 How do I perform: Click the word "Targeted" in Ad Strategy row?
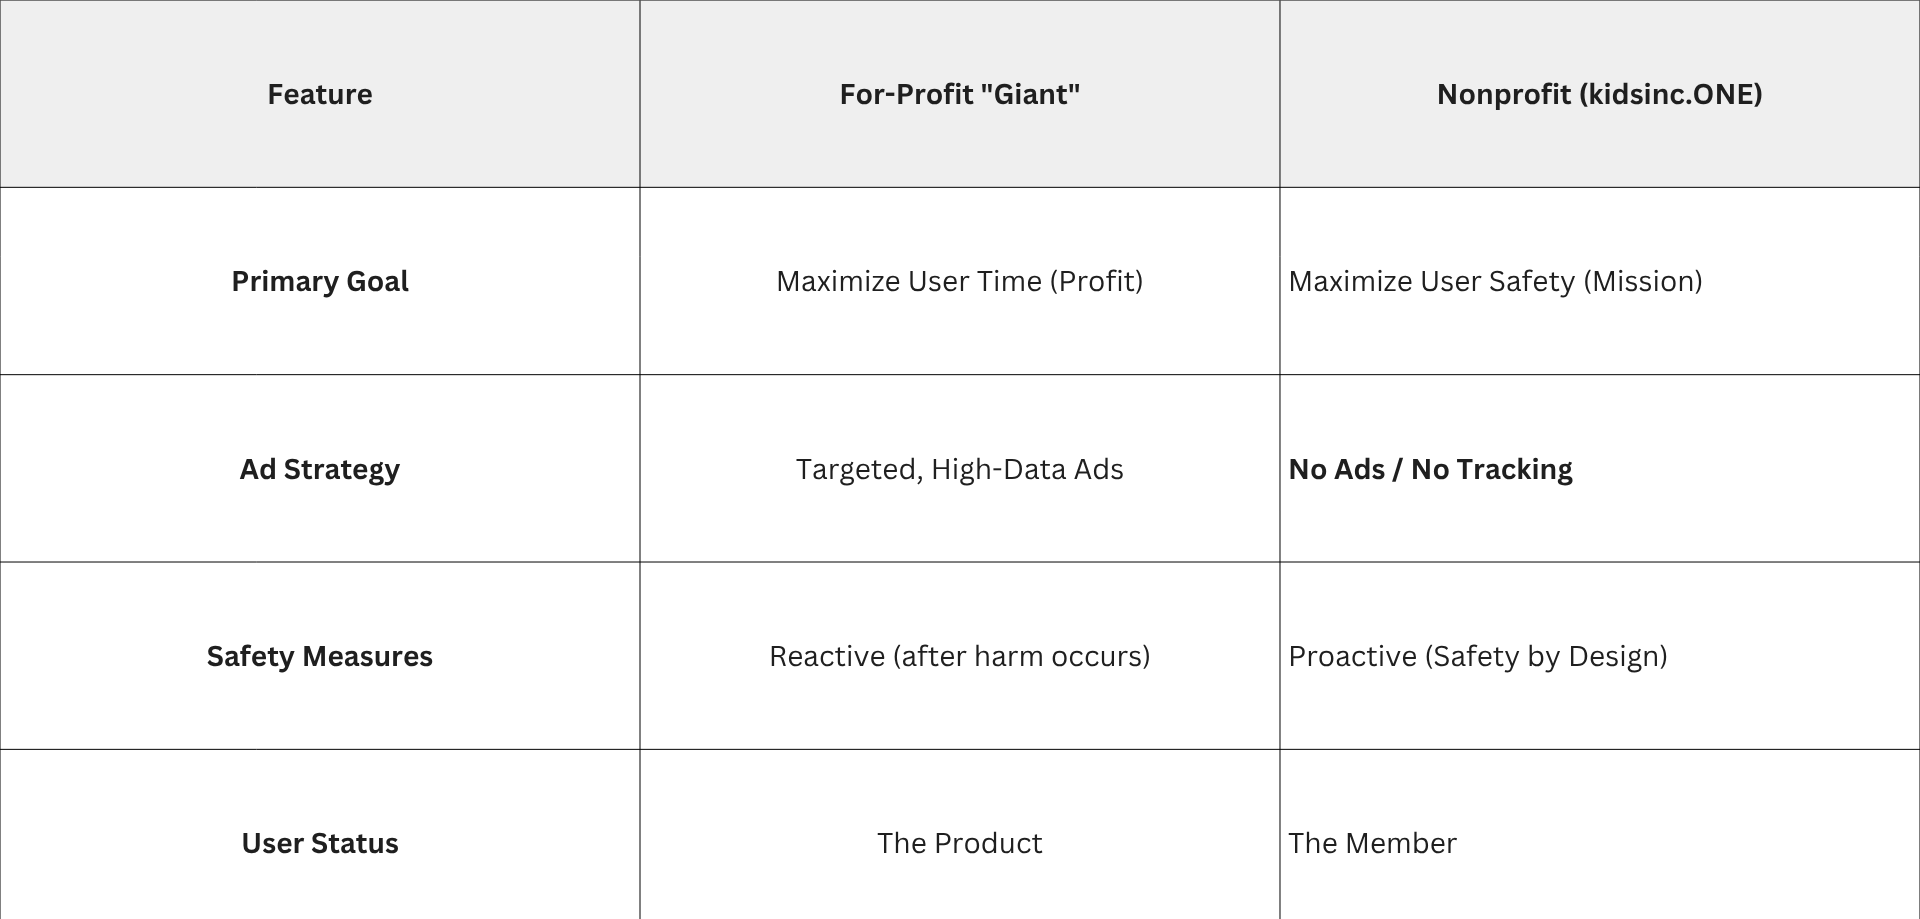point(858,469)
